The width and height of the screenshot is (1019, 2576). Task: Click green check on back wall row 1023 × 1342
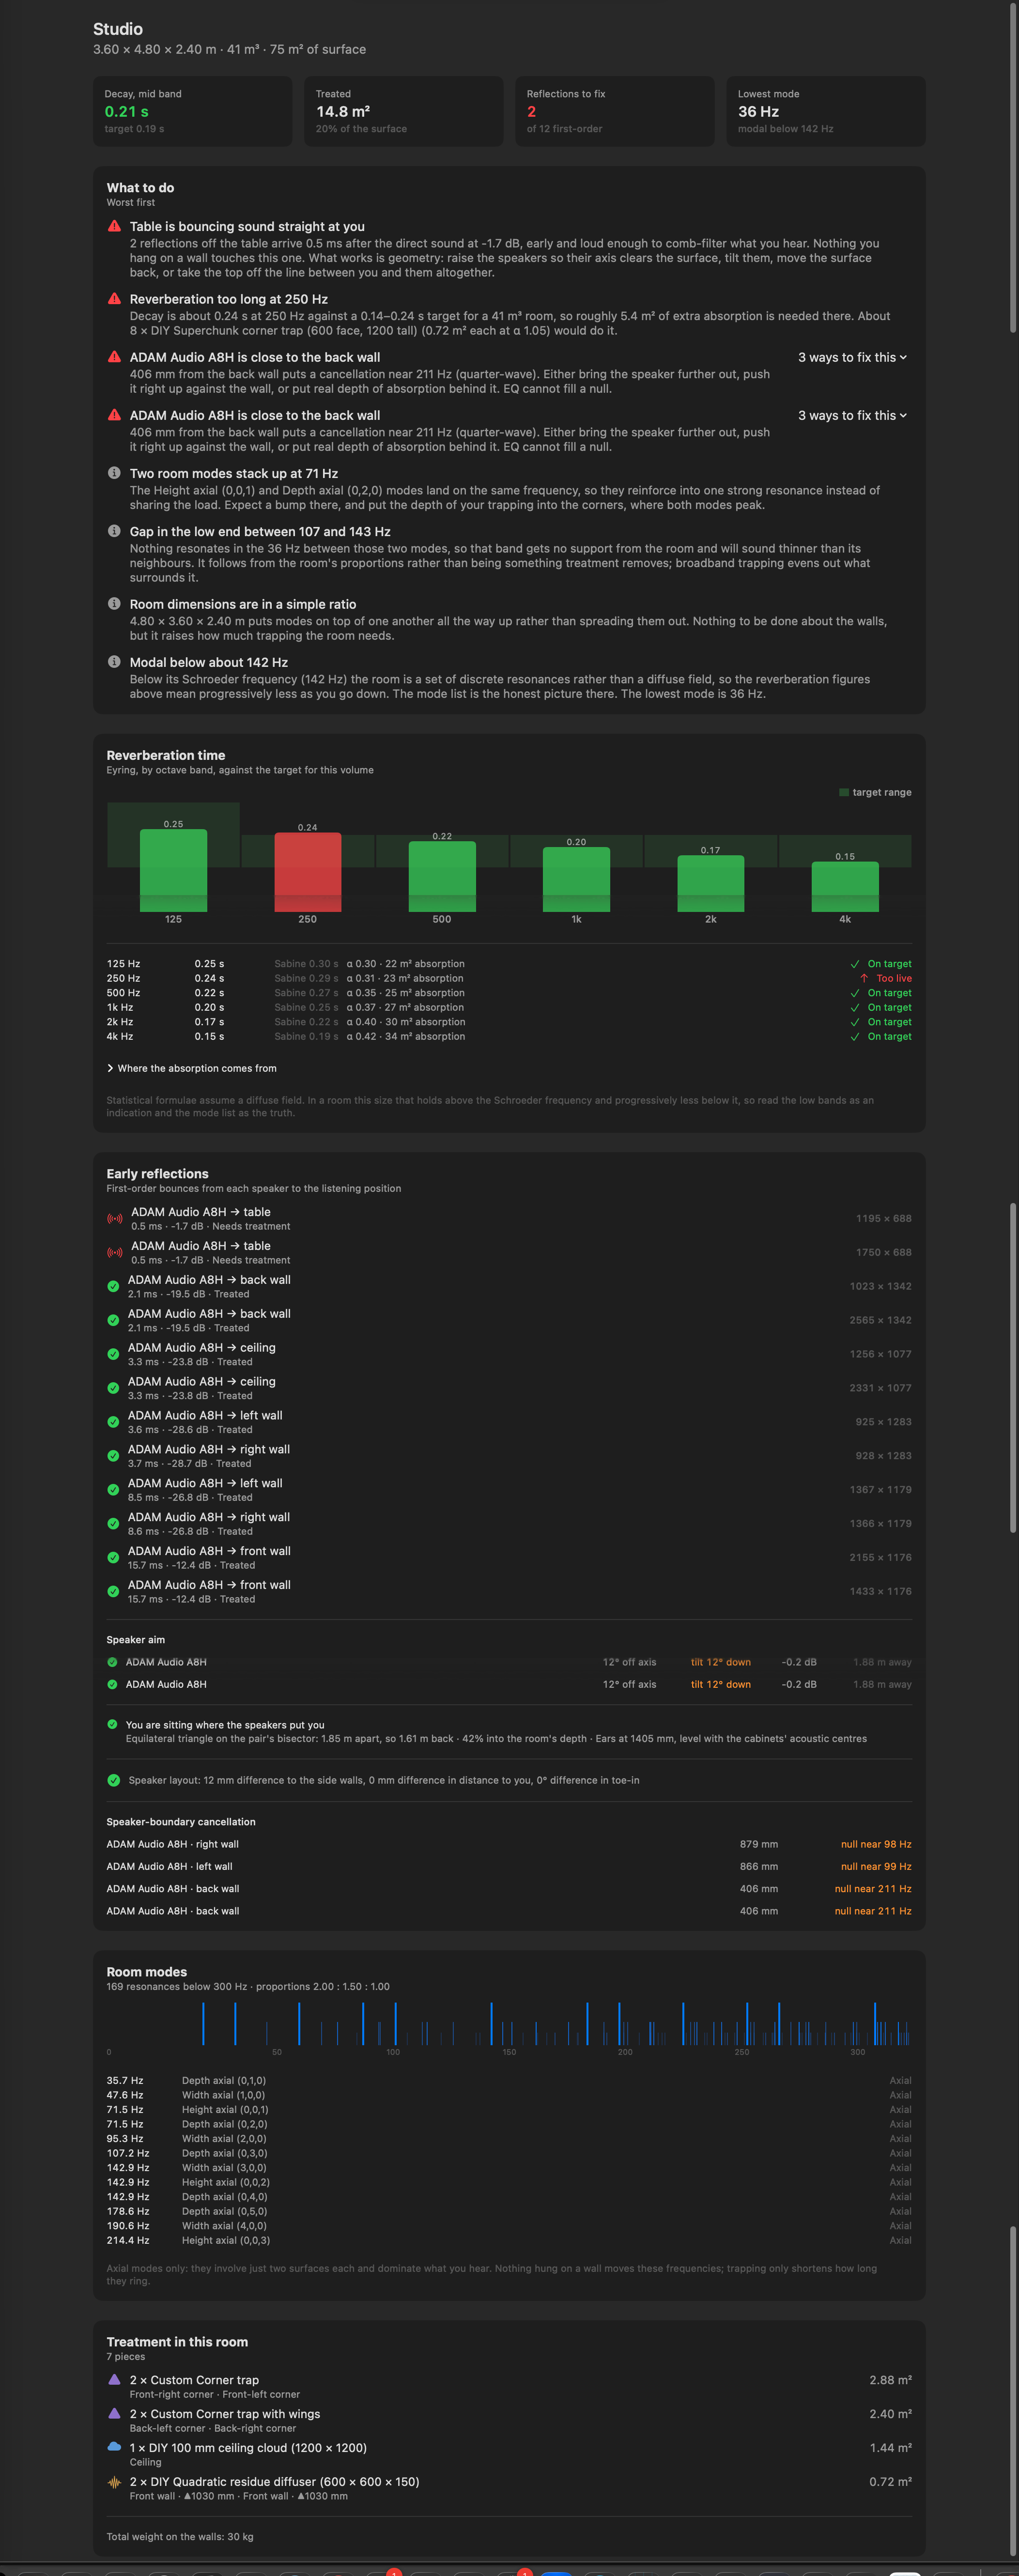click(113, 1286)
